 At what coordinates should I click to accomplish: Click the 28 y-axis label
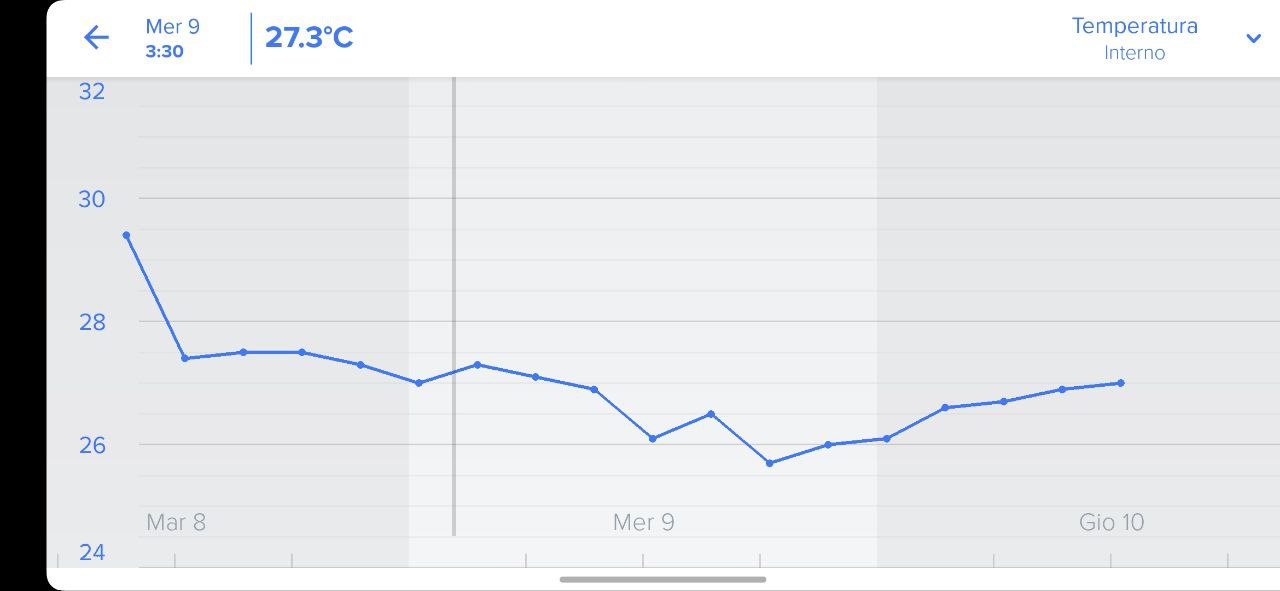tap(92, 322)
